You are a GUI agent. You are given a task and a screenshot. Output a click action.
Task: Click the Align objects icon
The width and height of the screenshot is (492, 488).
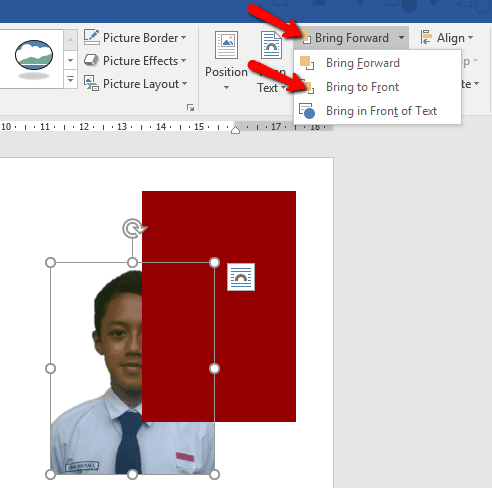coord(426,37)
